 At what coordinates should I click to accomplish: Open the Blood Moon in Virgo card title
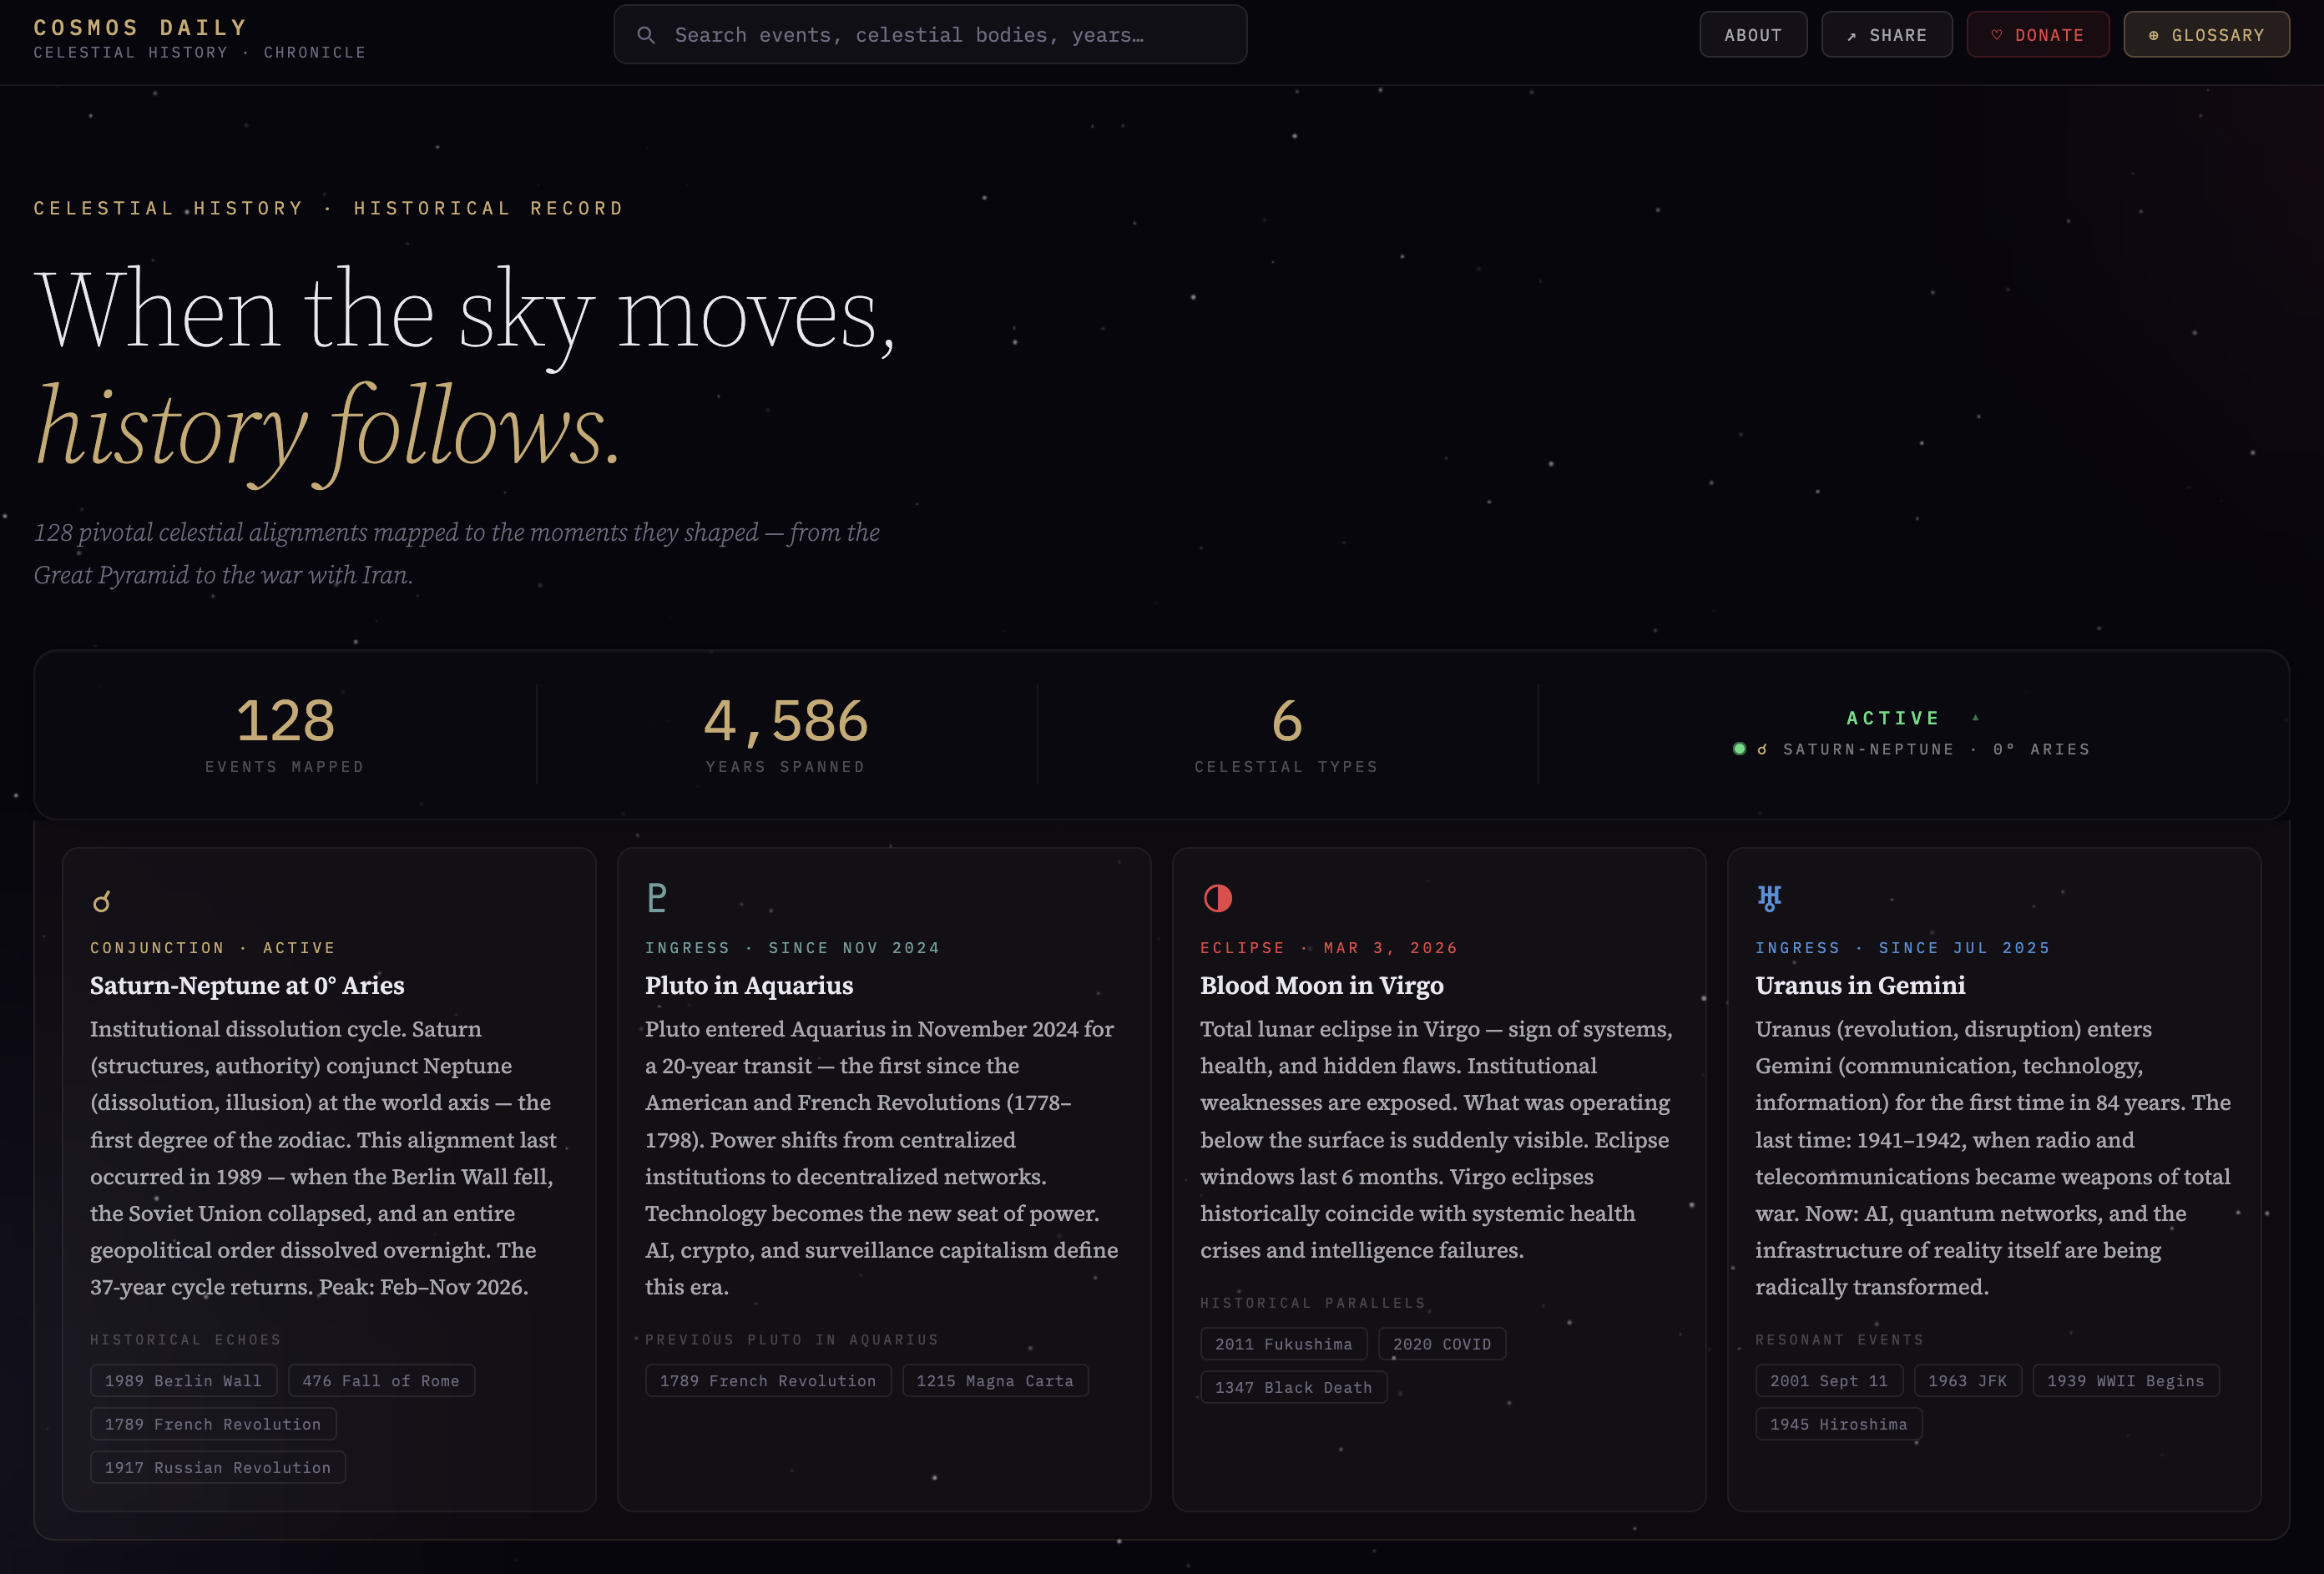(x=1321, y=985)
